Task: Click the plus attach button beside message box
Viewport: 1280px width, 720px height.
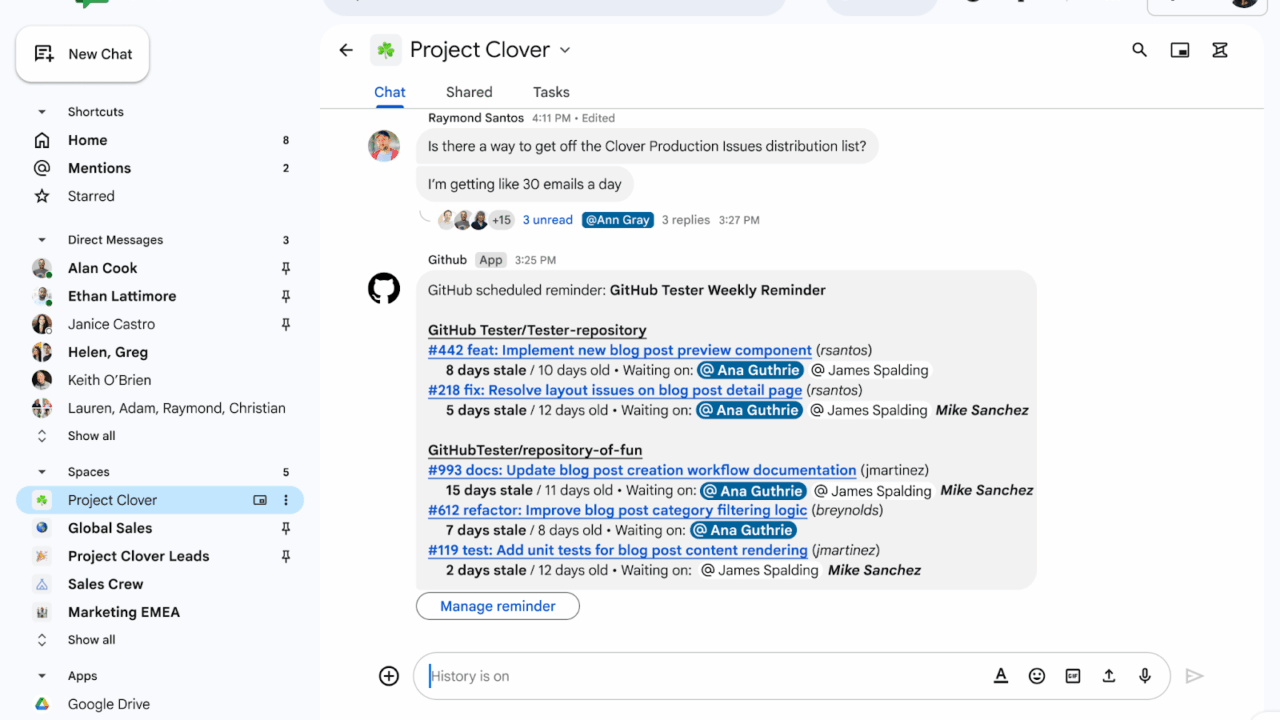Action: click(x=389, y=676)
